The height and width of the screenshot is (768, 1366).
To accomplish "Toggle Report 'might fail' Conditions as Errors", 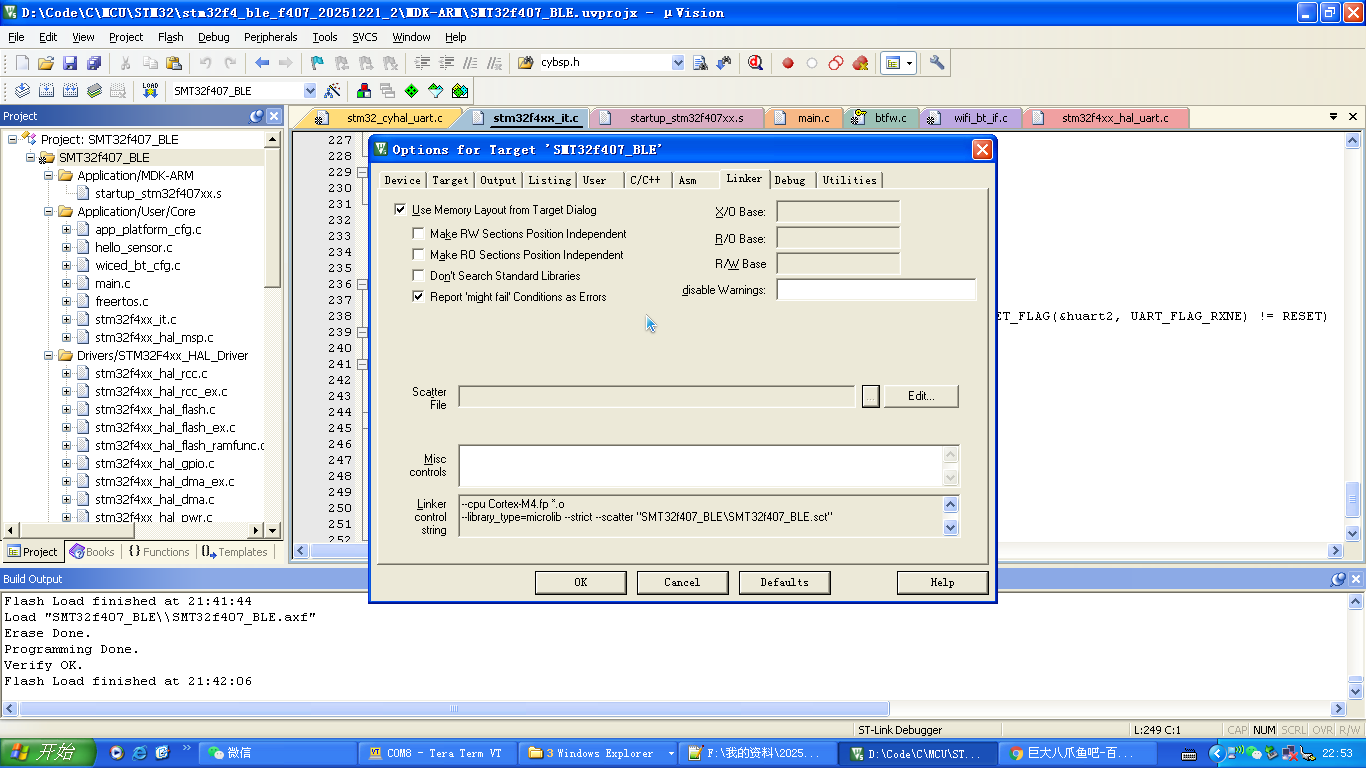I will (x=419, y=297).
